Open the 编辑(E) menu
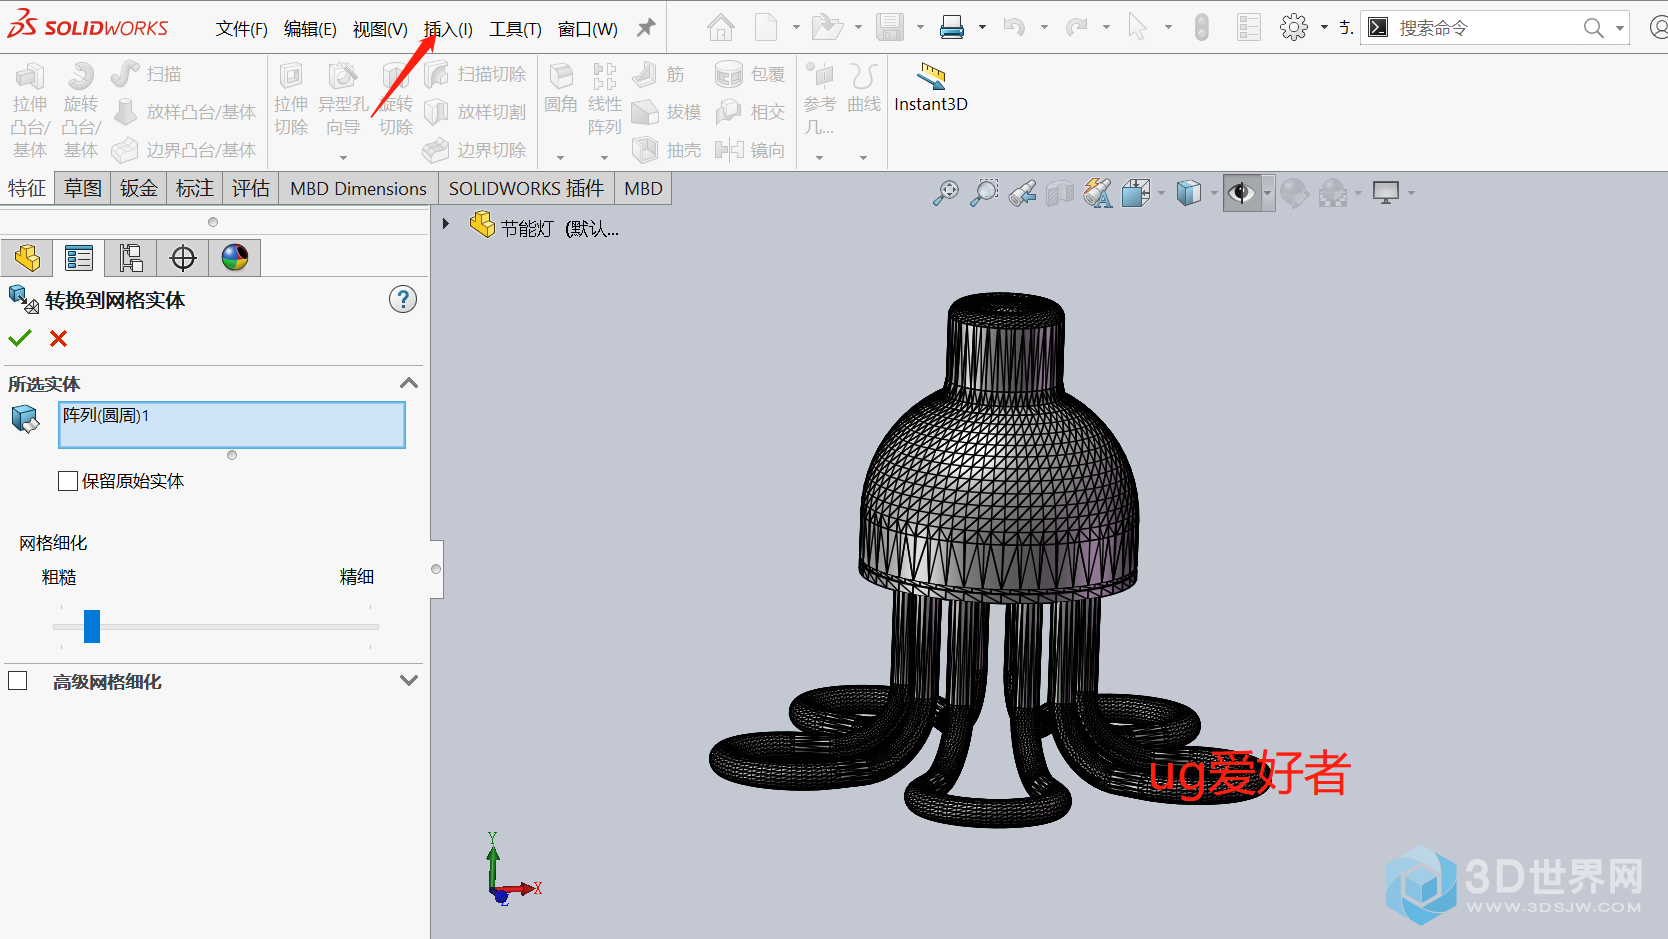The height and width of the screenshot is (939, 1668). pyautogui.click(x=310, y=29)
